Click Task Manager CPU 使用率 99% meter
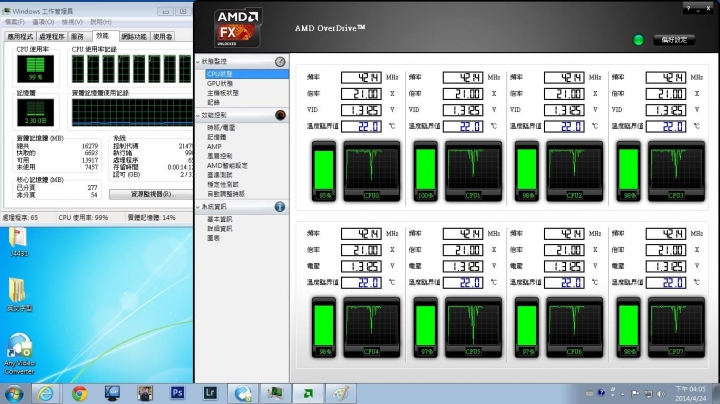This screenshot has width=720, height=404. [x=35, y=69]
